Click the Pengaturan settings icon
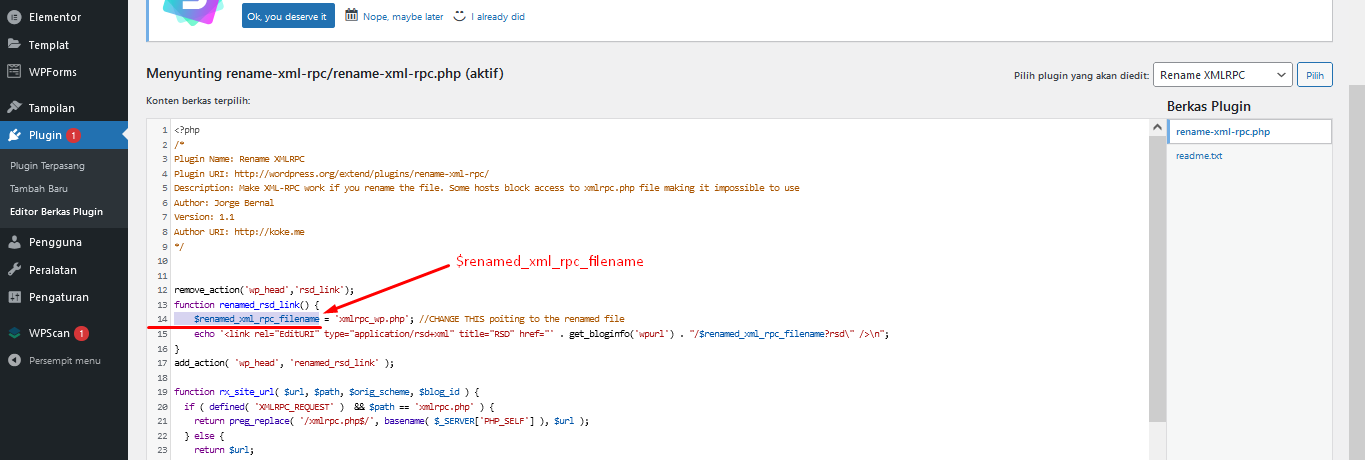Screen dimensions: 1365x460 click(14, 297)
